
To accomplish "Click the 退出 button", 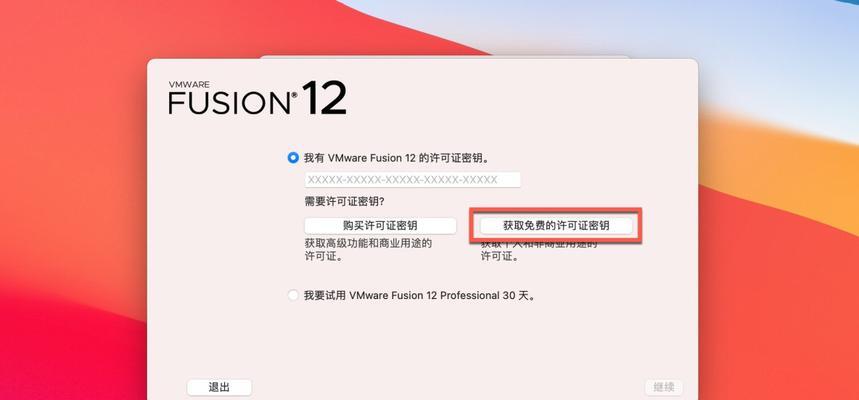I will tap(219, 387).
